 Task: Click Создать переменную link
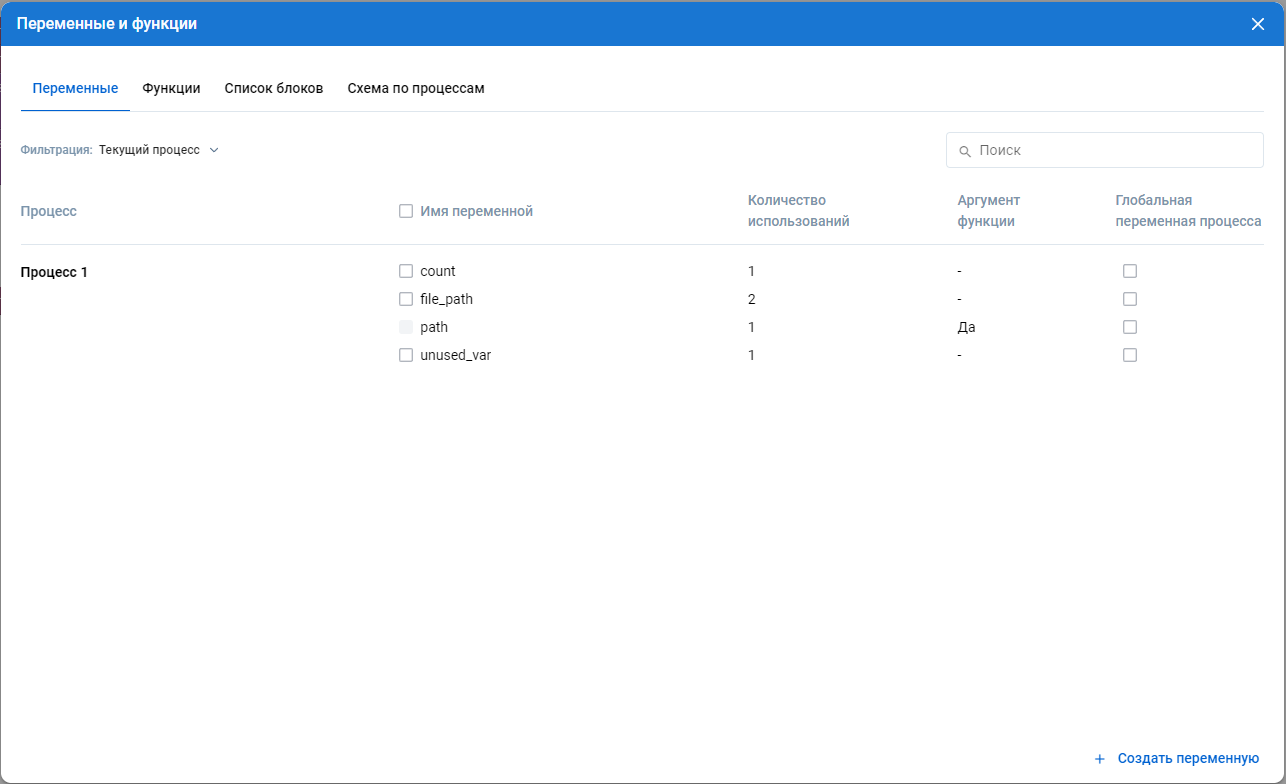click(x=1188, y=759)
